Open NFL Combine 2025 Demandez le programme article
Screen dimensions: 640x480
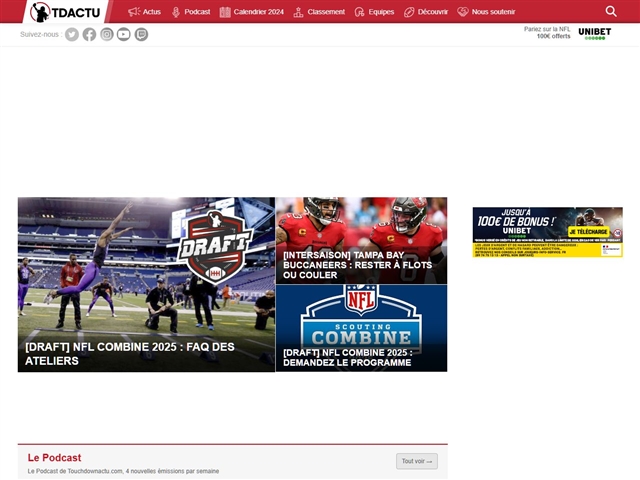click(348, 358)
